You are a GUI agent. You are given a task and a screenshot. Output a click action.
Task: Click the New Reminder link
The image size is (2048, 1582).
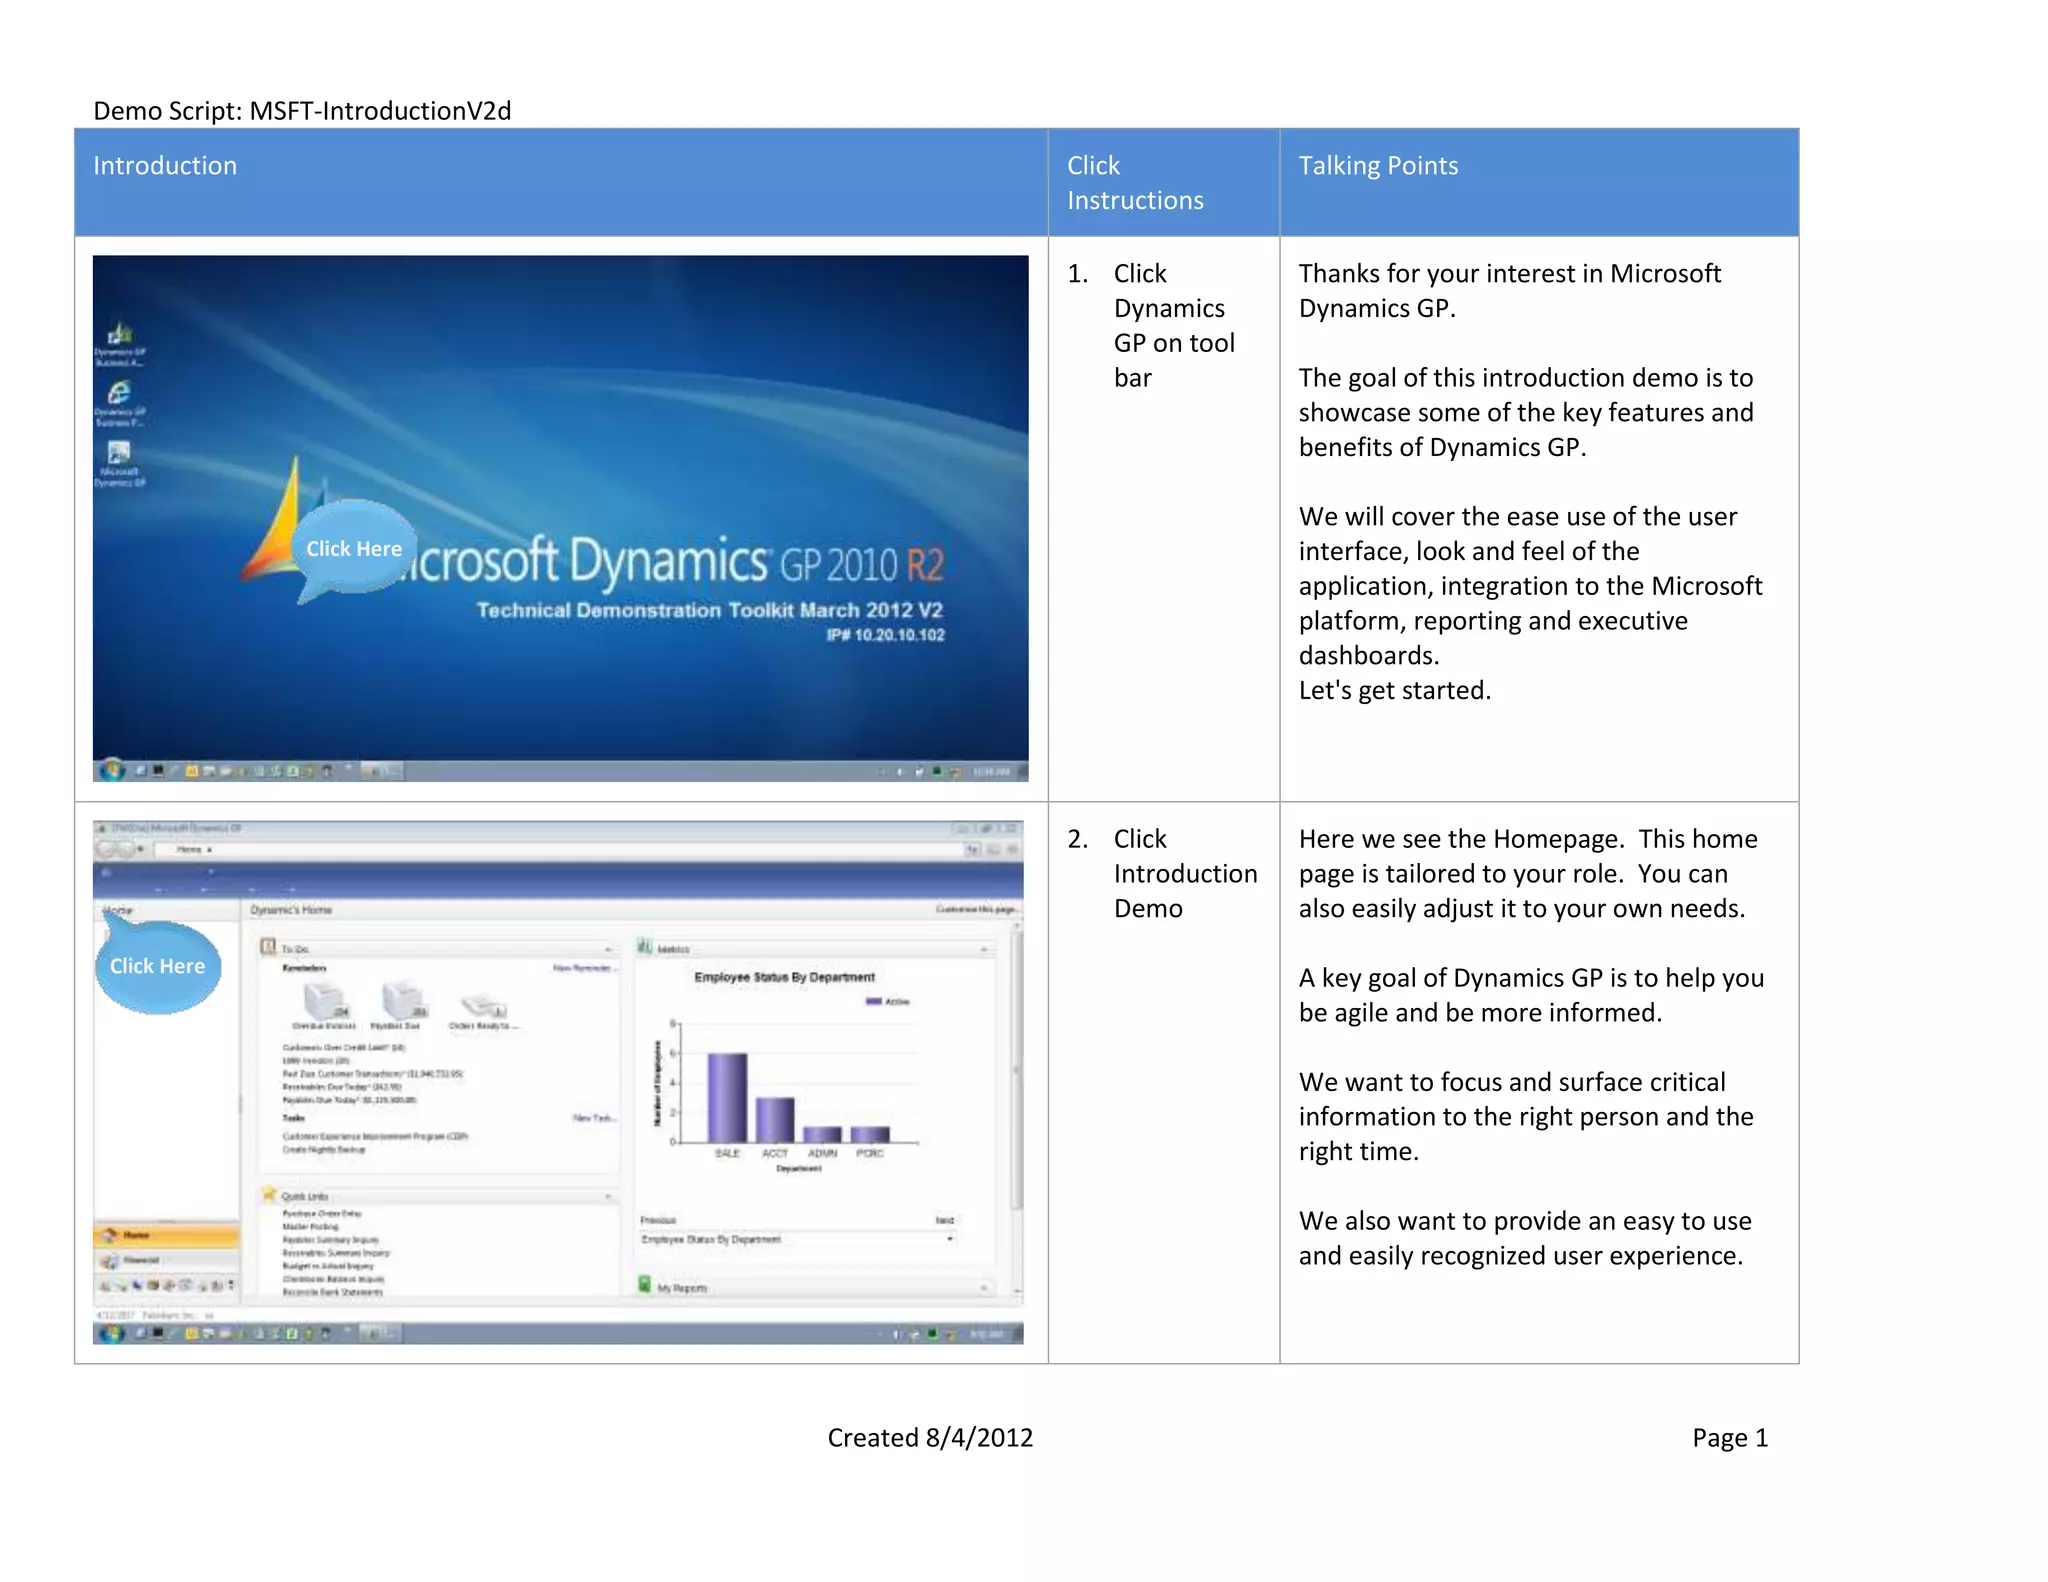coord(584,968)
